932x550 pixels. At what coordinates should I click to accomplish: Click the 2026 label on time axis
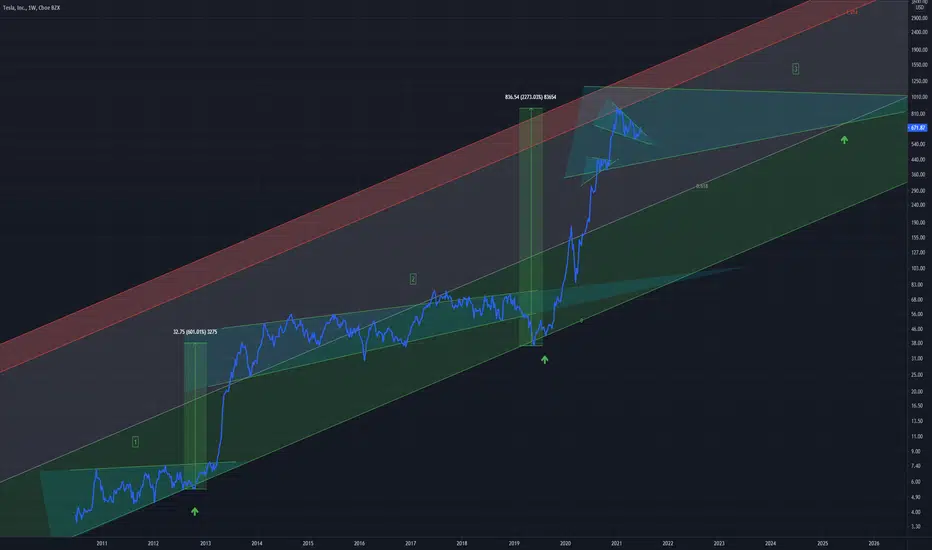click(x=874, y=543)
